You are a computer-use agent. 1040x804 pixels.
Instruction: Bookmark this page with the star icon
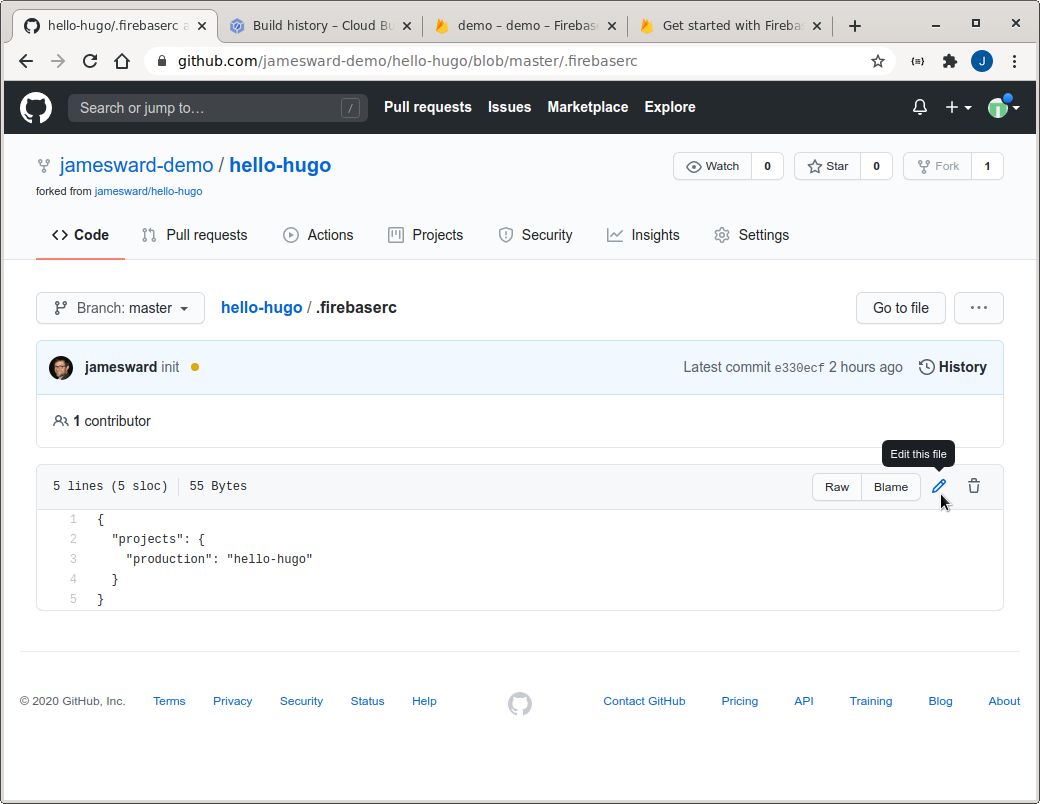[x=878, y=61]
